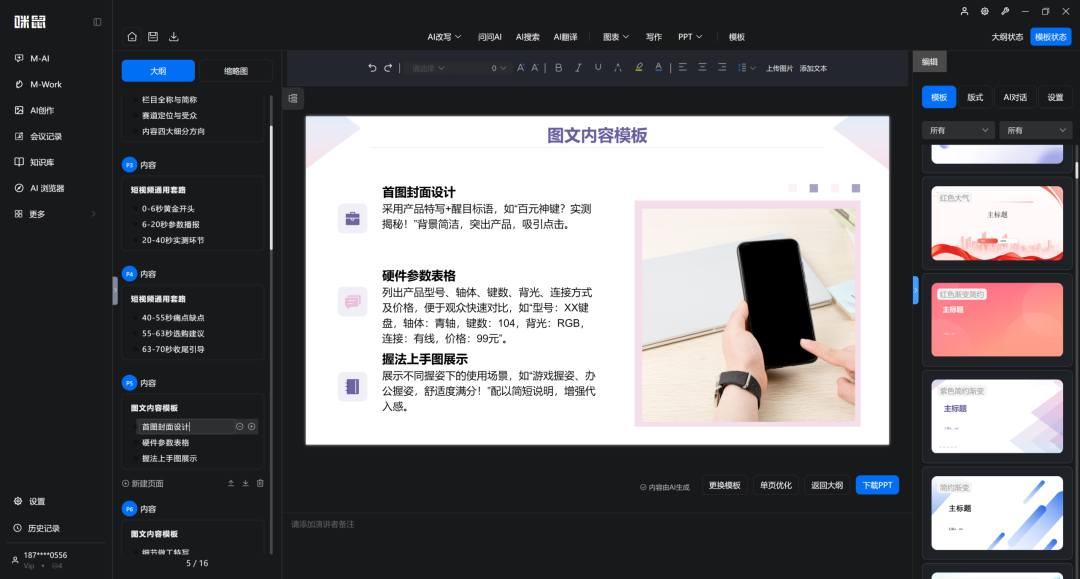Image resolution: width=1080 pixels, height=579 pixels.
Task: Save the presentation with disk icon
Action: pyautogui.click(x=153, y=36)
